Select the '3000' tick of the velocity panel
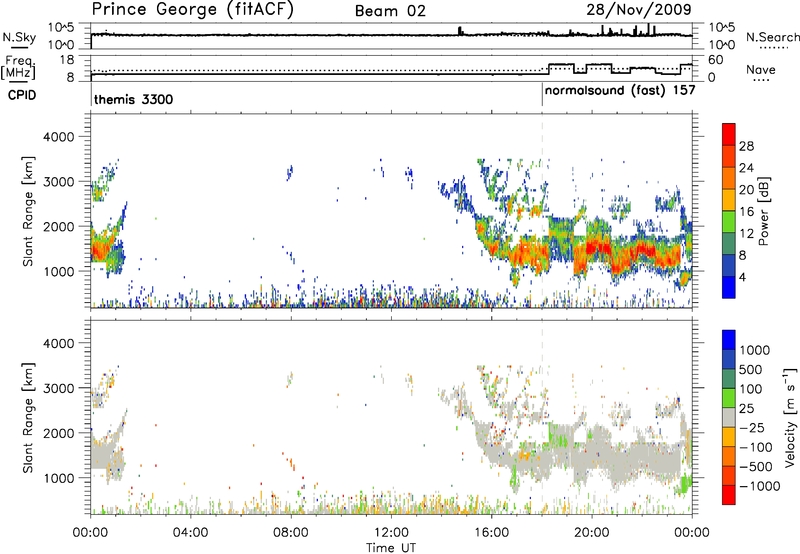Viewport: 800px width, 554px height. (x=58, y=388)
